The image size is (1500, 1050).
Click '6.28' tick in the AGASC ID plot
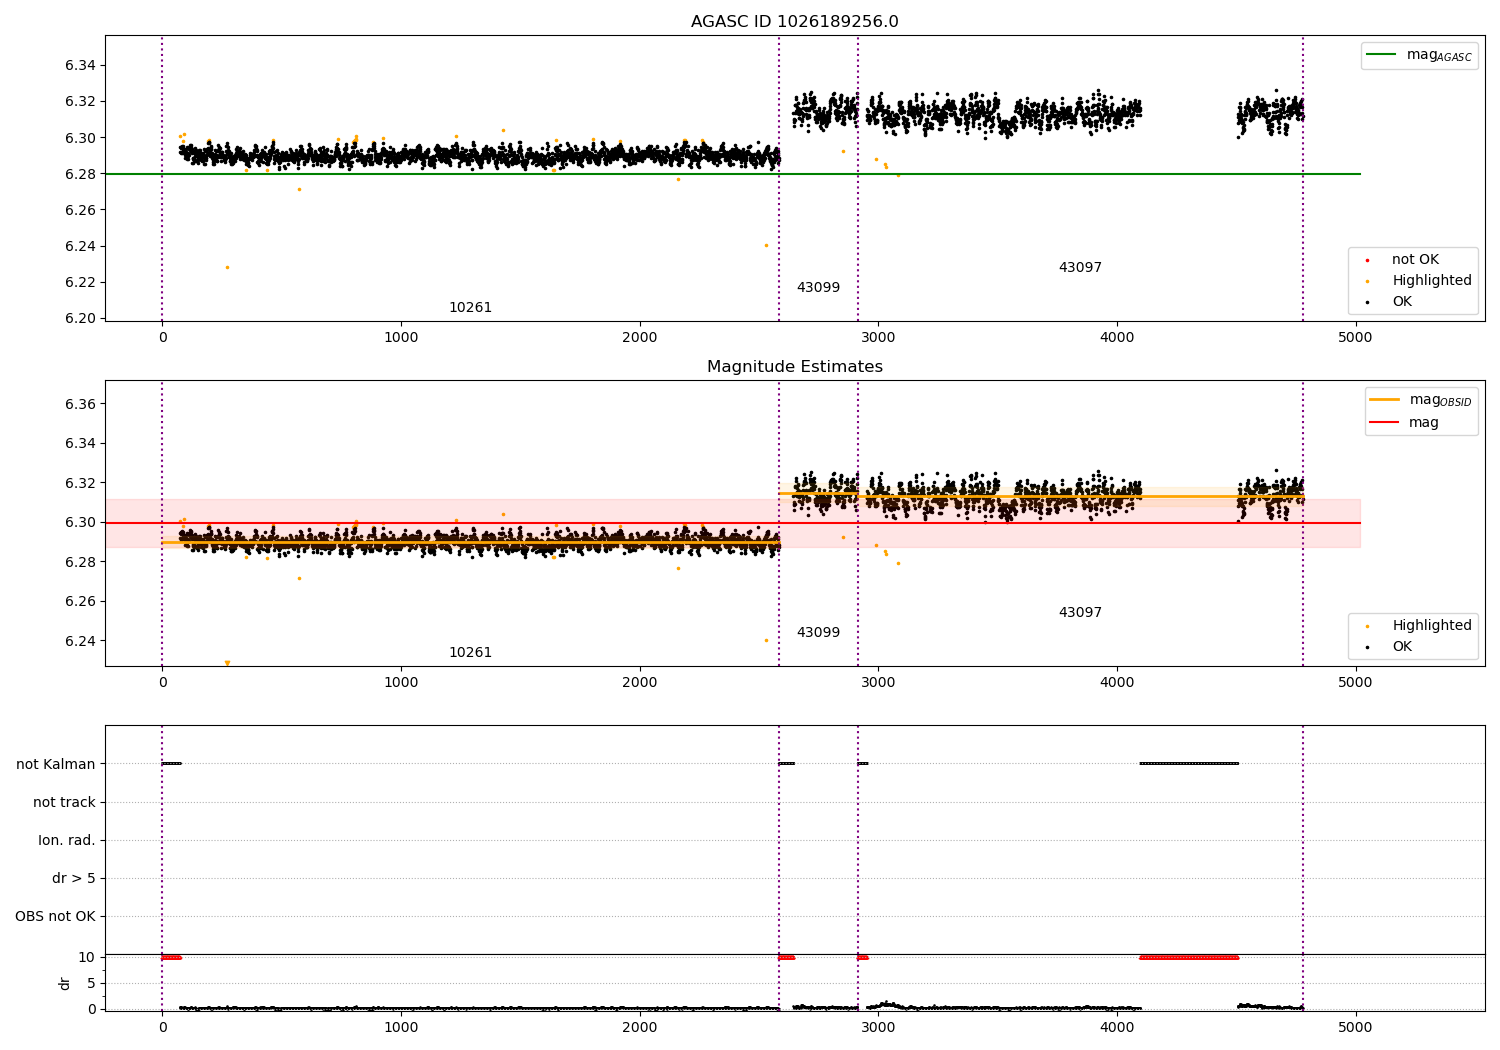tap(80, 174)
